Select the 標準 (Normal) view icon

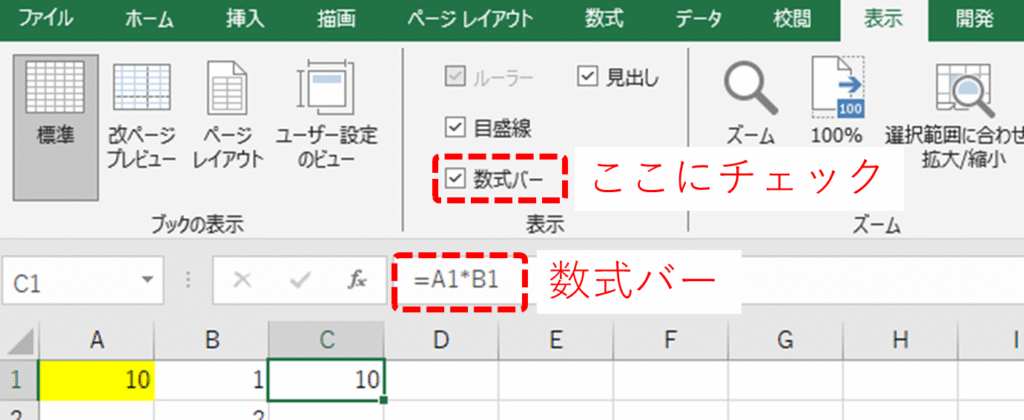click(55, 110)
